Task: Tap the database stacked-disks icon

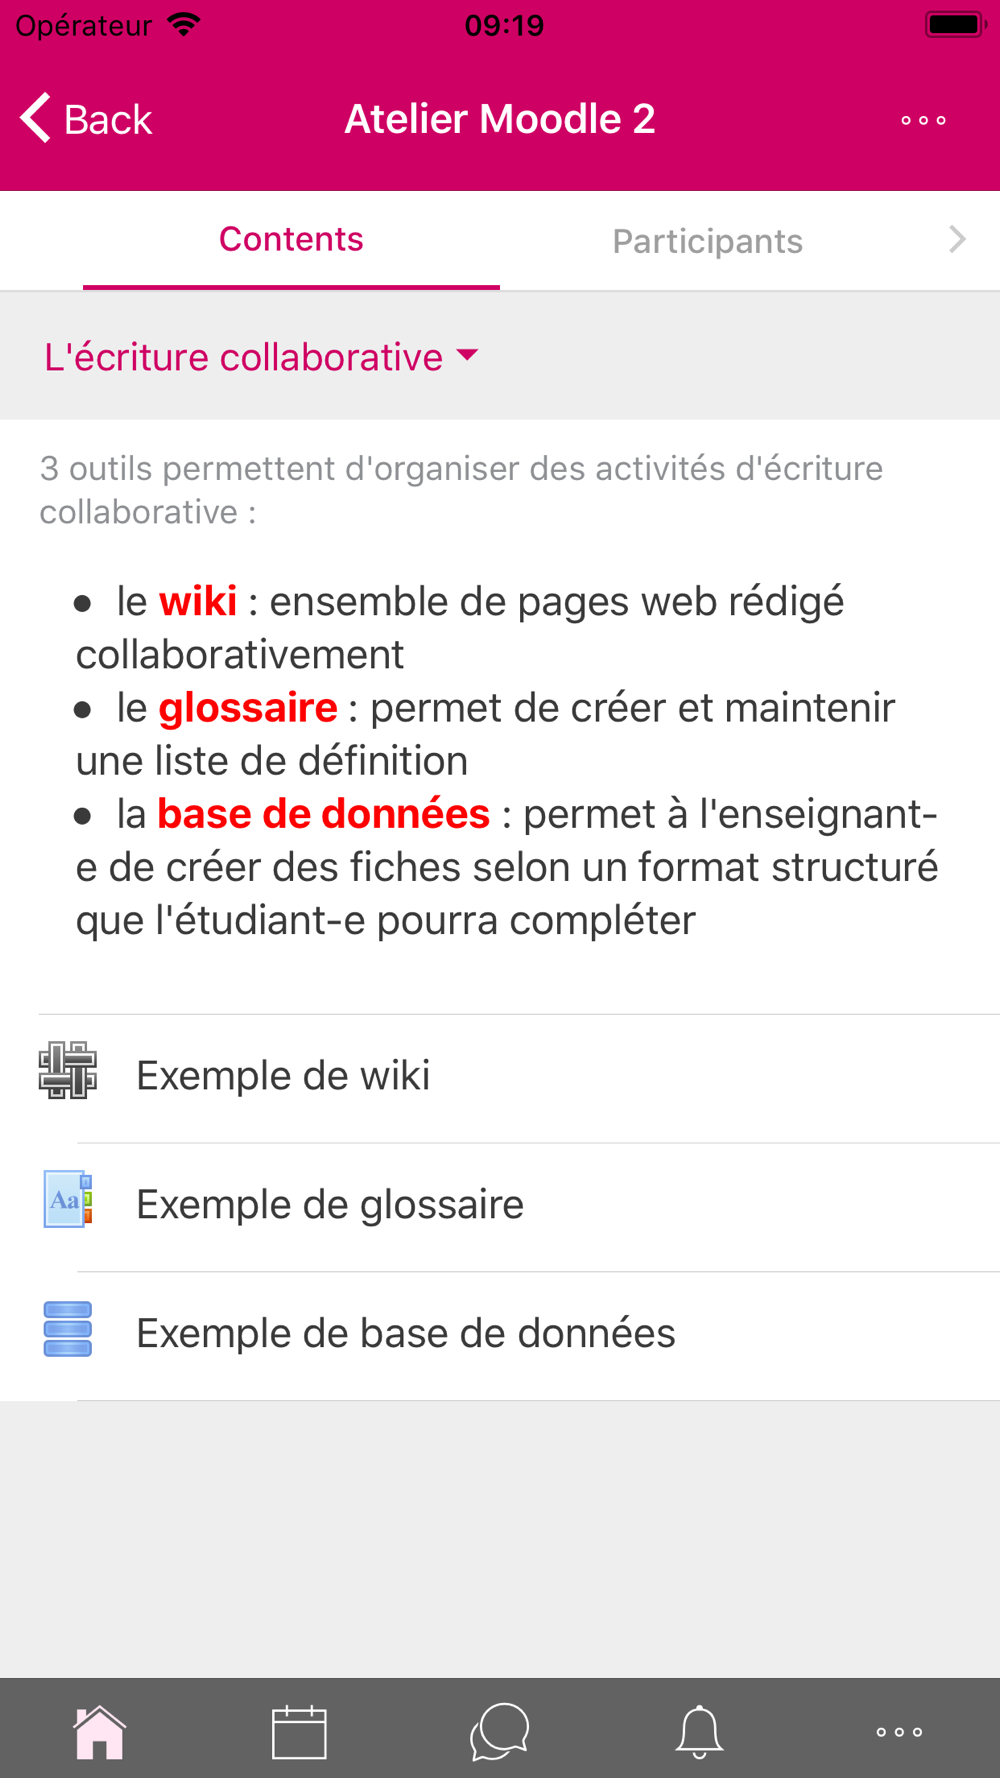Action: tap(68, 1329)
